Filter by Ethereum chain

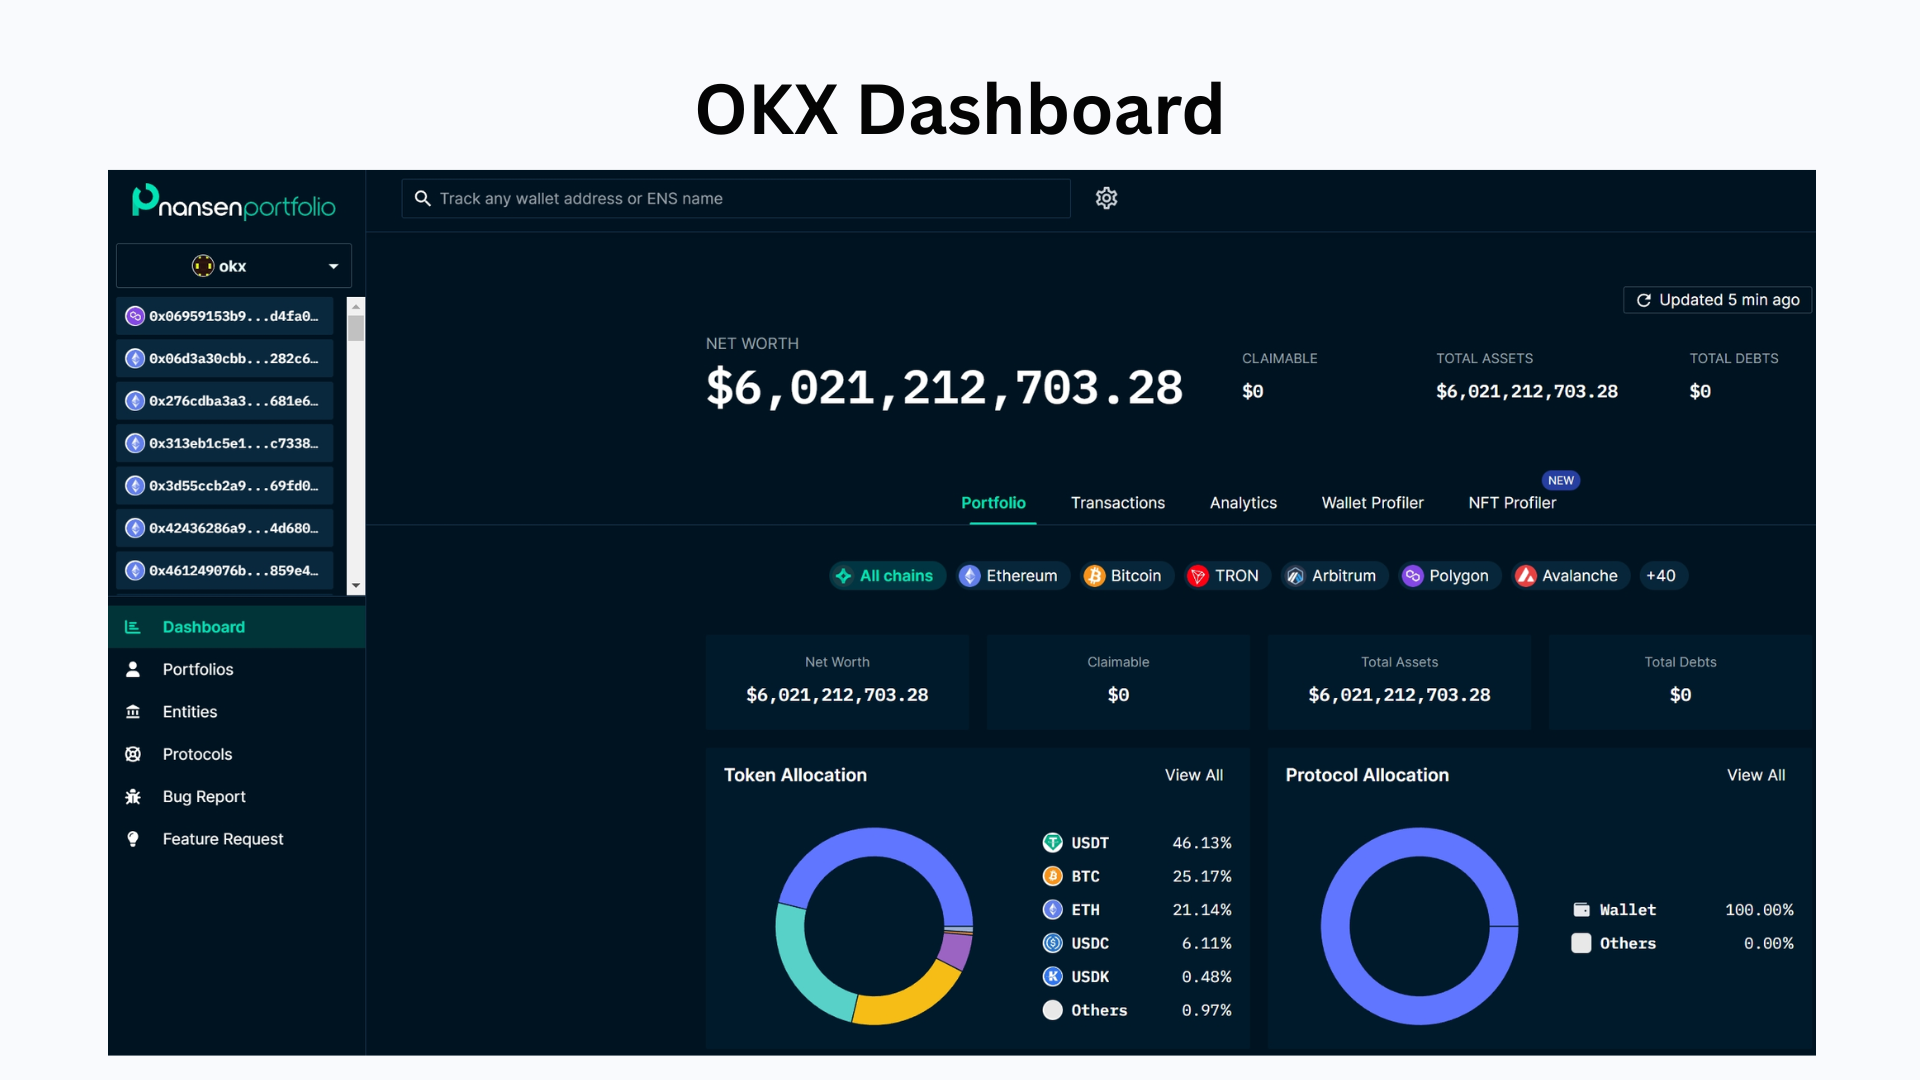[x=1011, y=575]
